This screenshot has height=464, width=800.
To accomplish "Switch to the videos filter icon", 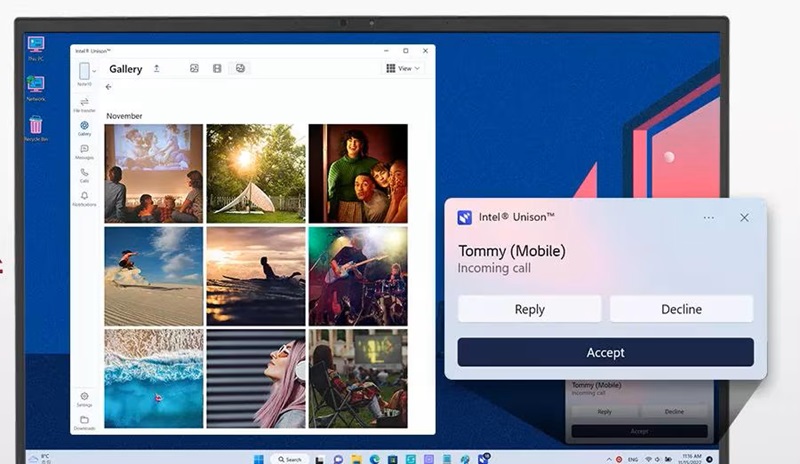I will [217, 68].
